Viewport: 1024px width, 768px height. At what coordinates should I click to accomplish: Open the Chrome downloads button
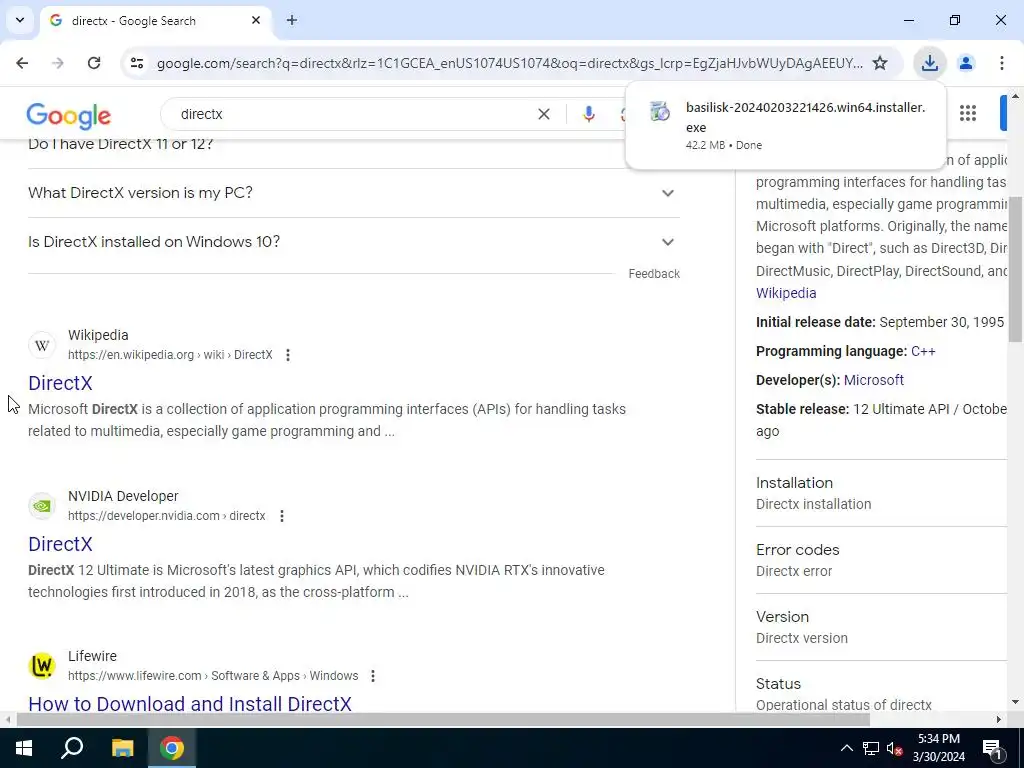tap(929, 63)
